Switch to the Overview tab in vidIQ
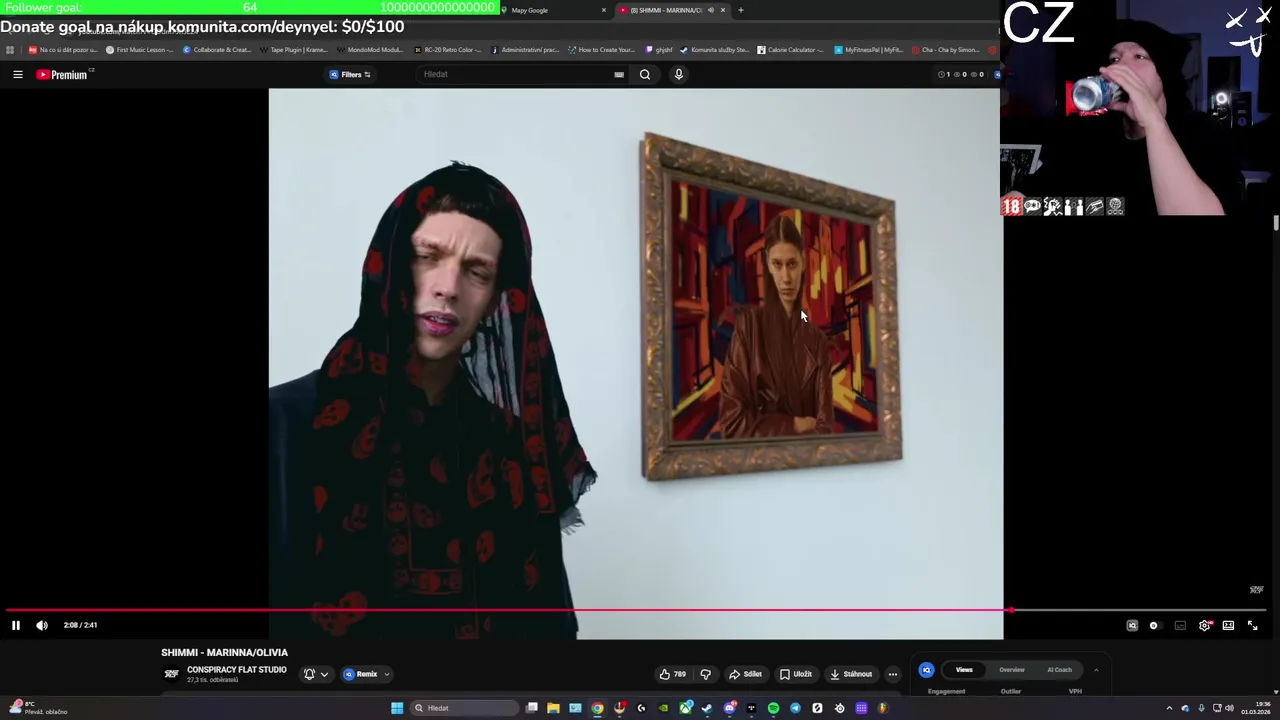 [x=1011, y=670]
